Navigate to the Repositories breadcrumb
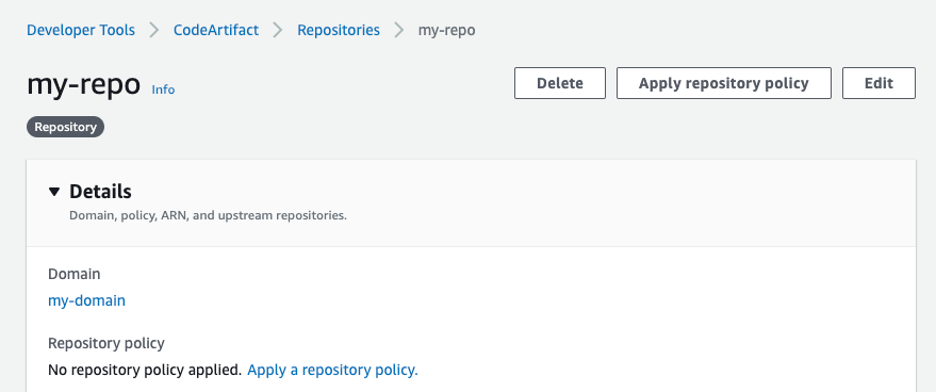The image size is (936, 392). (338, 30)
